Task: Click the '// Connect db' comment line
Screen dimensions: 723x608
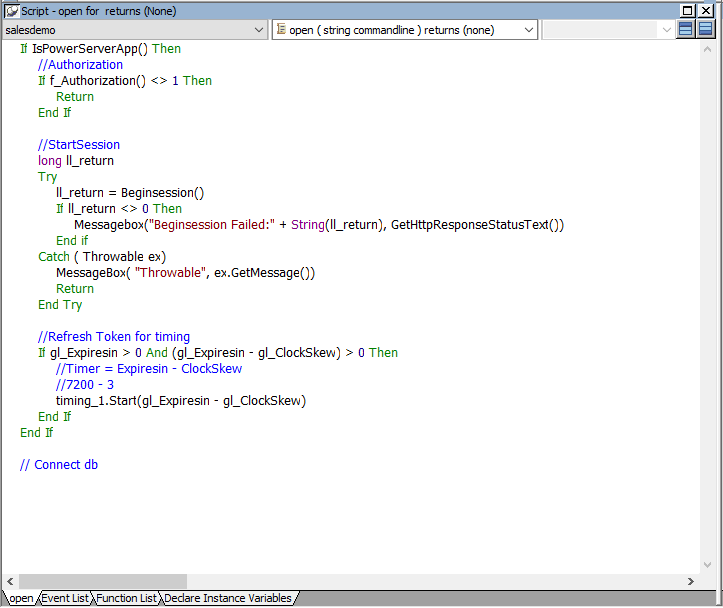Action: 59,465
